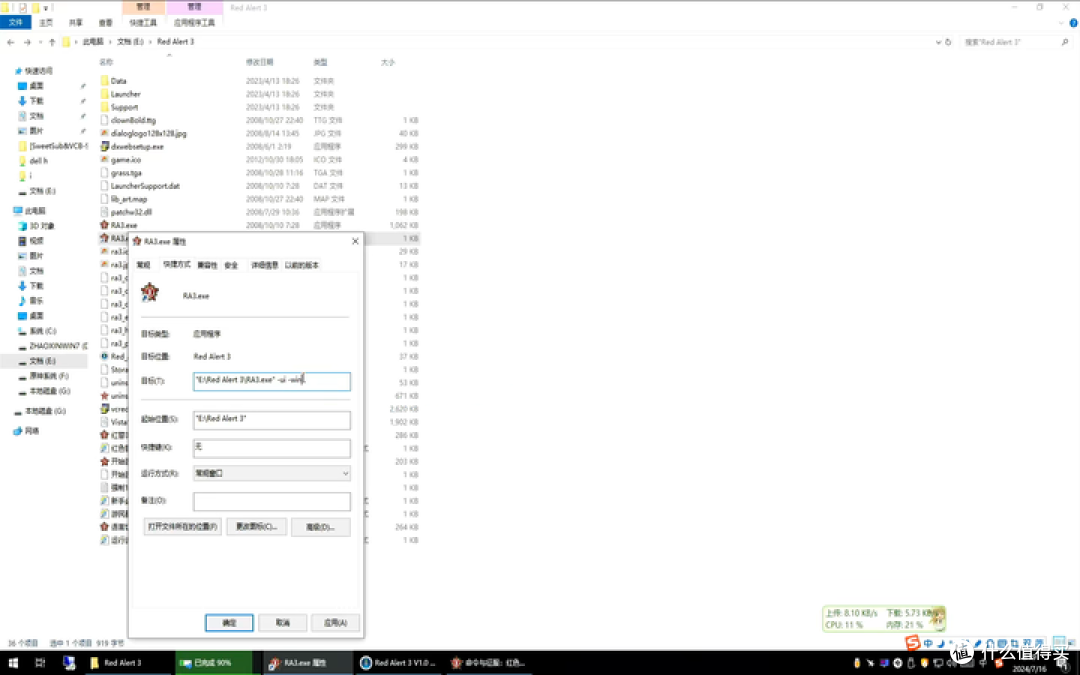The image size is (1080, 675).
Task: Open 桌面 under Quick access
Action: coord(37,86)
